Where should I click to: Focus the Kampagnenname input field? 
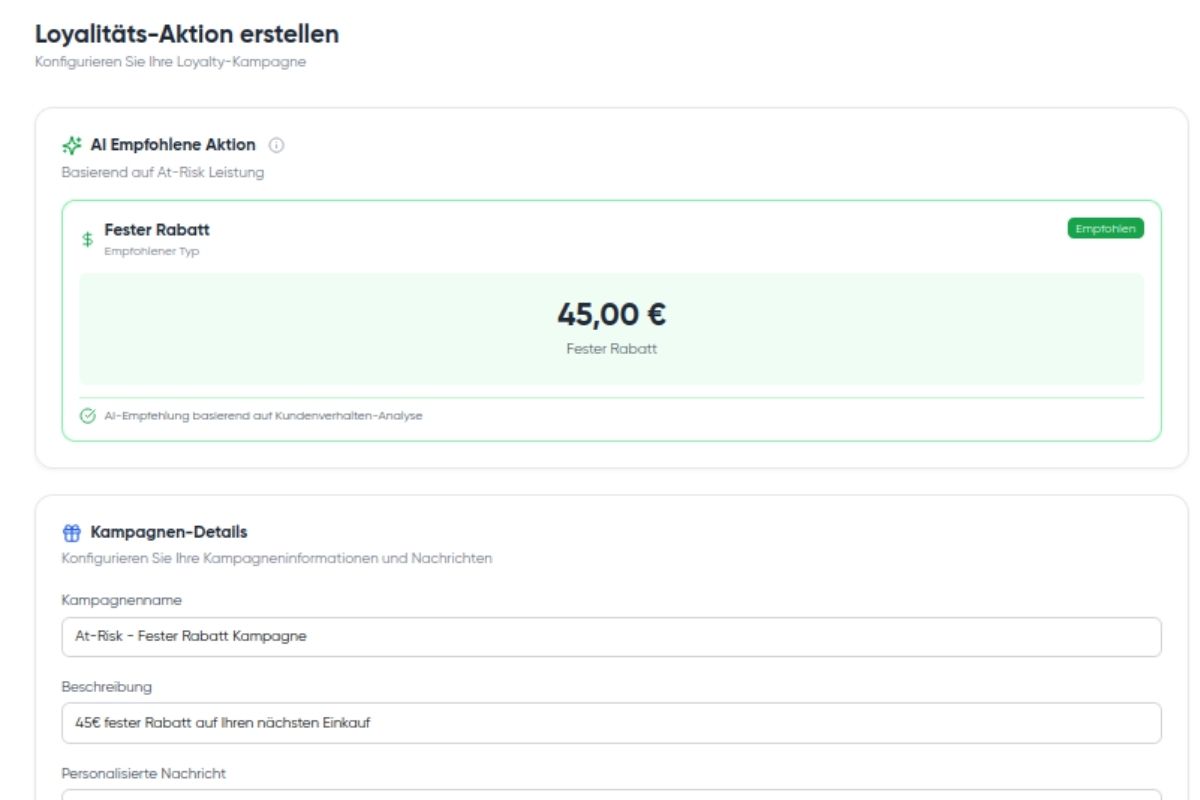[611, 637]
